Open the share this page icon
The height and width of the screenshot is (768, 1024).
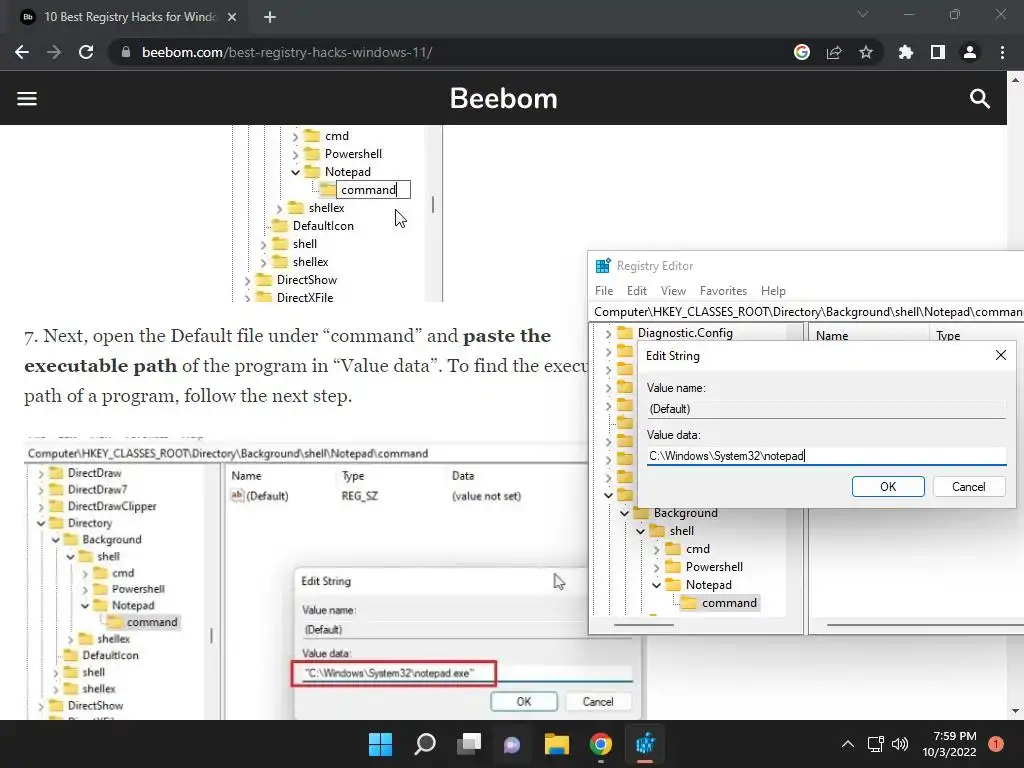pos(833,52)
